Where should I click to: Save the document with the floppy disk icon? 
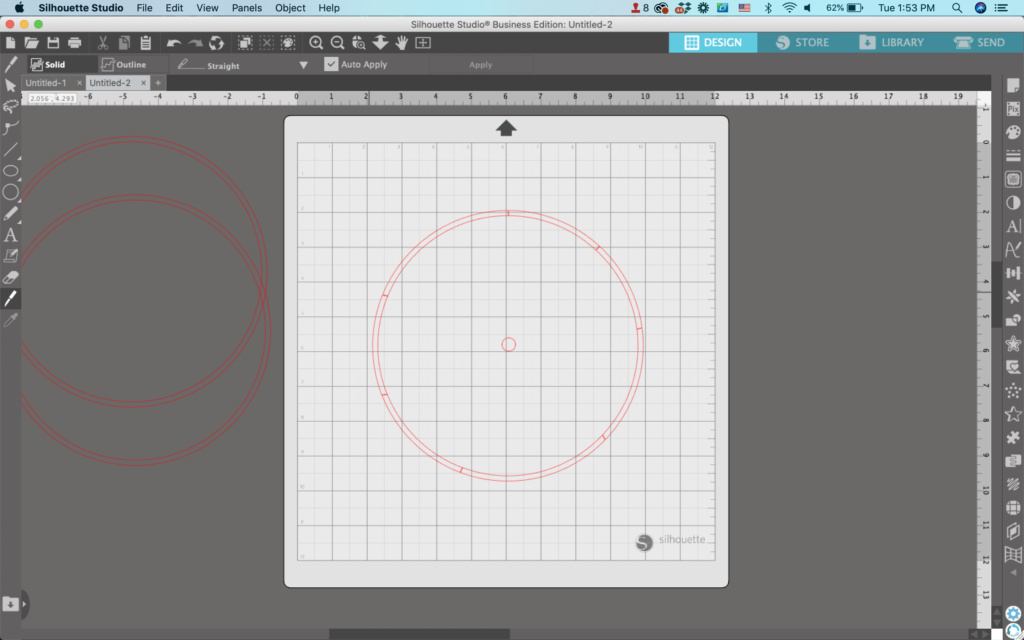click(53, 43)
